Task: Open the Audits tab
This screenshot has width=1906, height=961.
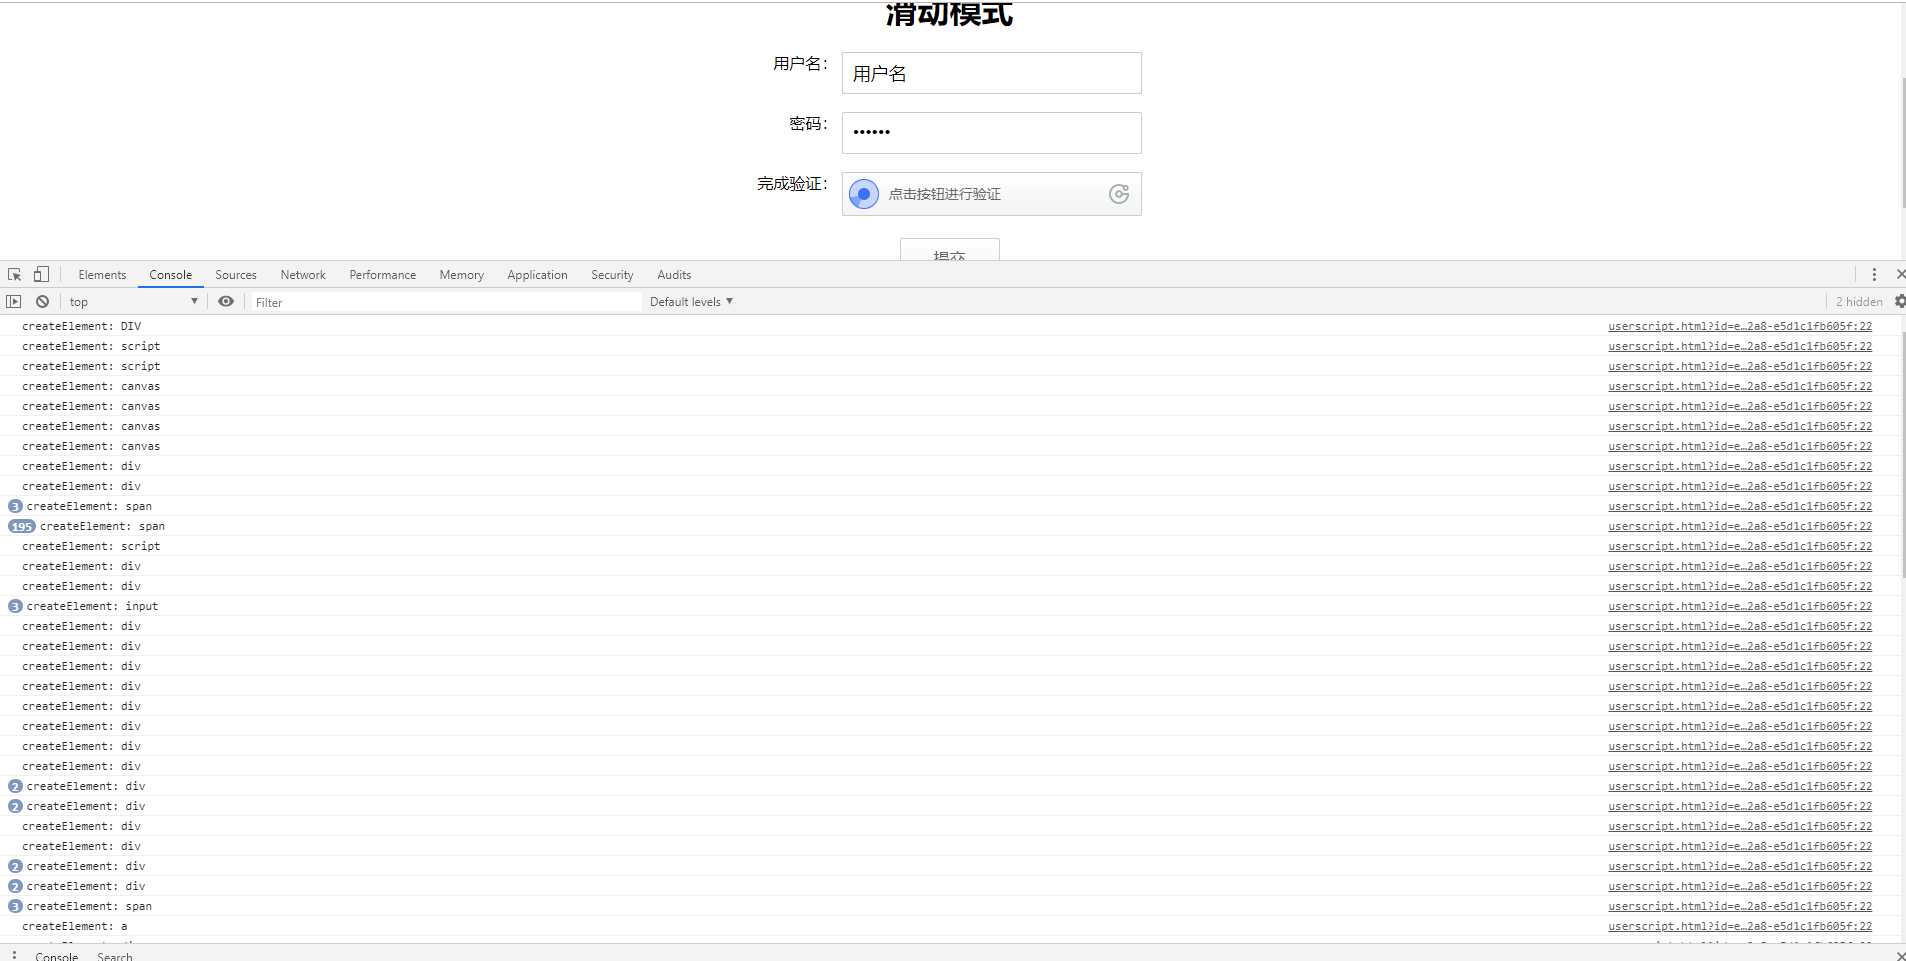Action: click(674, 275)
